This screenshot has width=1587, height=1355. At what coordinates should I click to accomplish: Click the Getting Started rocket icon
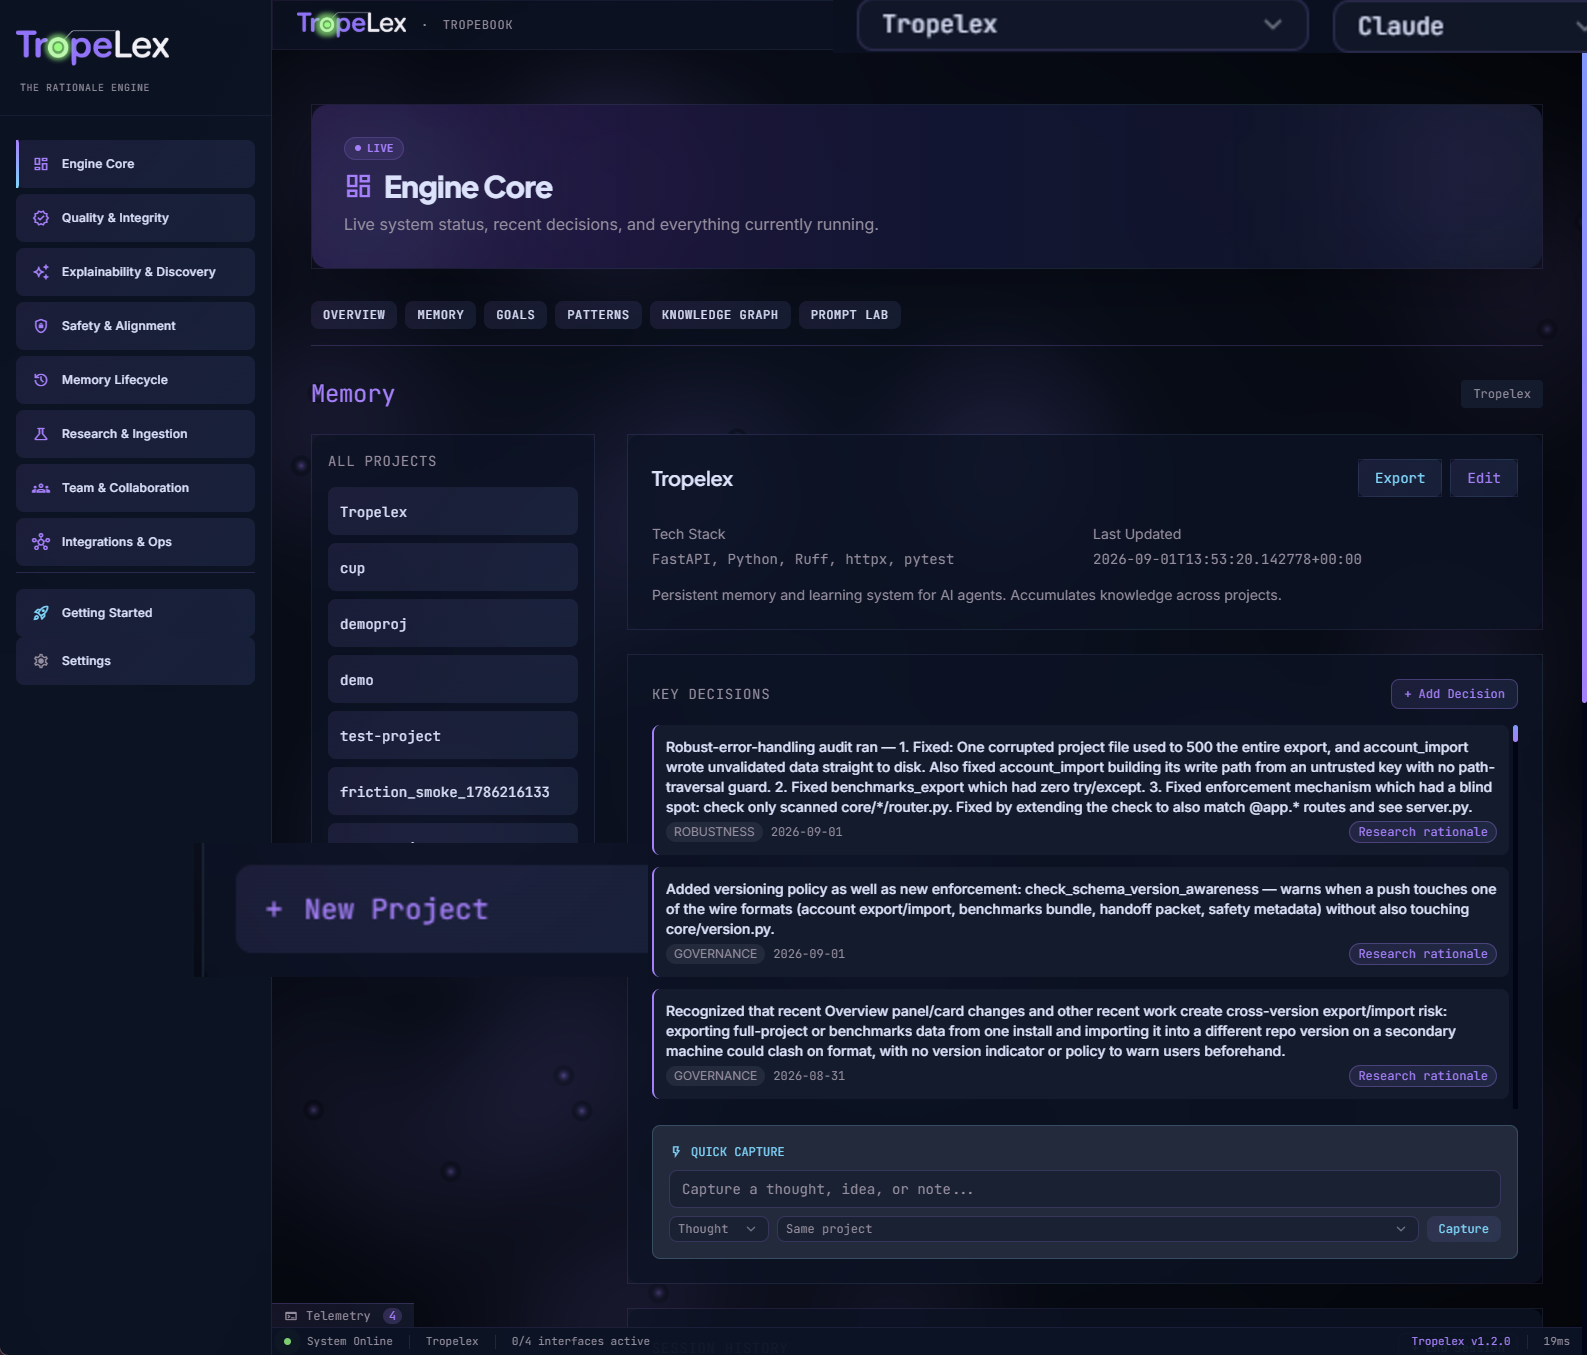pyautogui.click(x=41, y=613)
